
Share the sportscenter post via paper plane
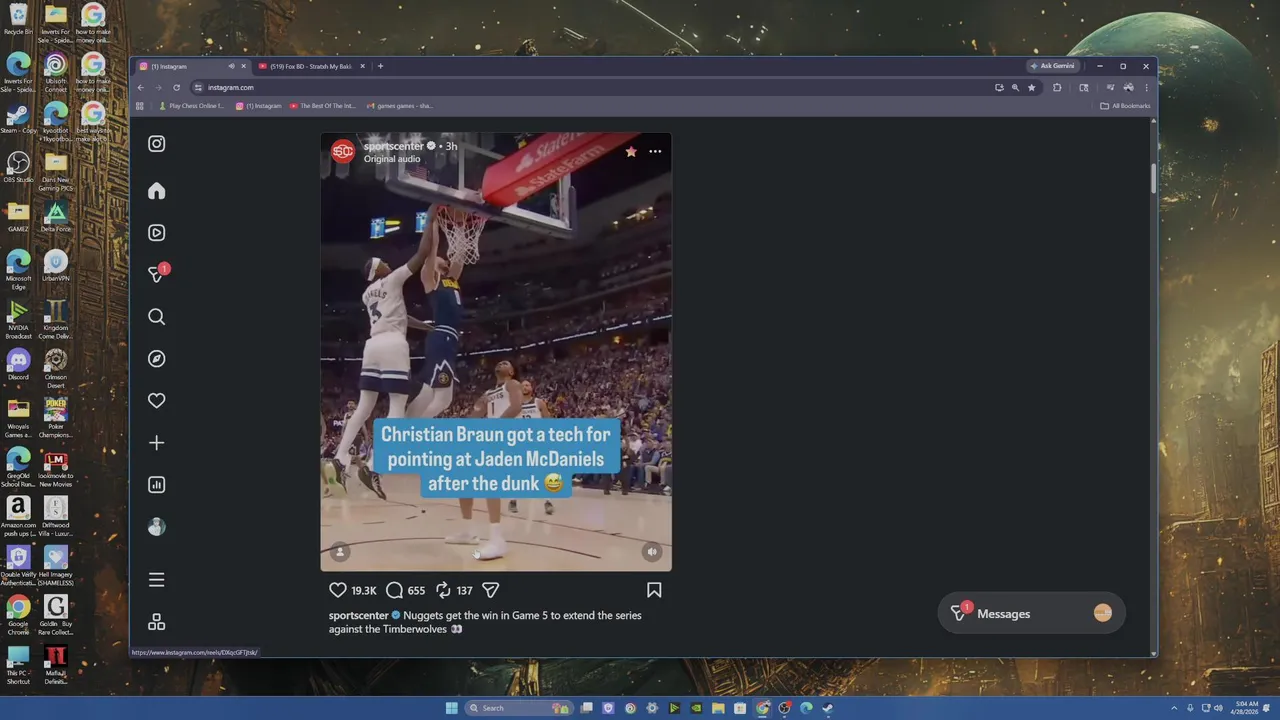[x=490, y=590]
